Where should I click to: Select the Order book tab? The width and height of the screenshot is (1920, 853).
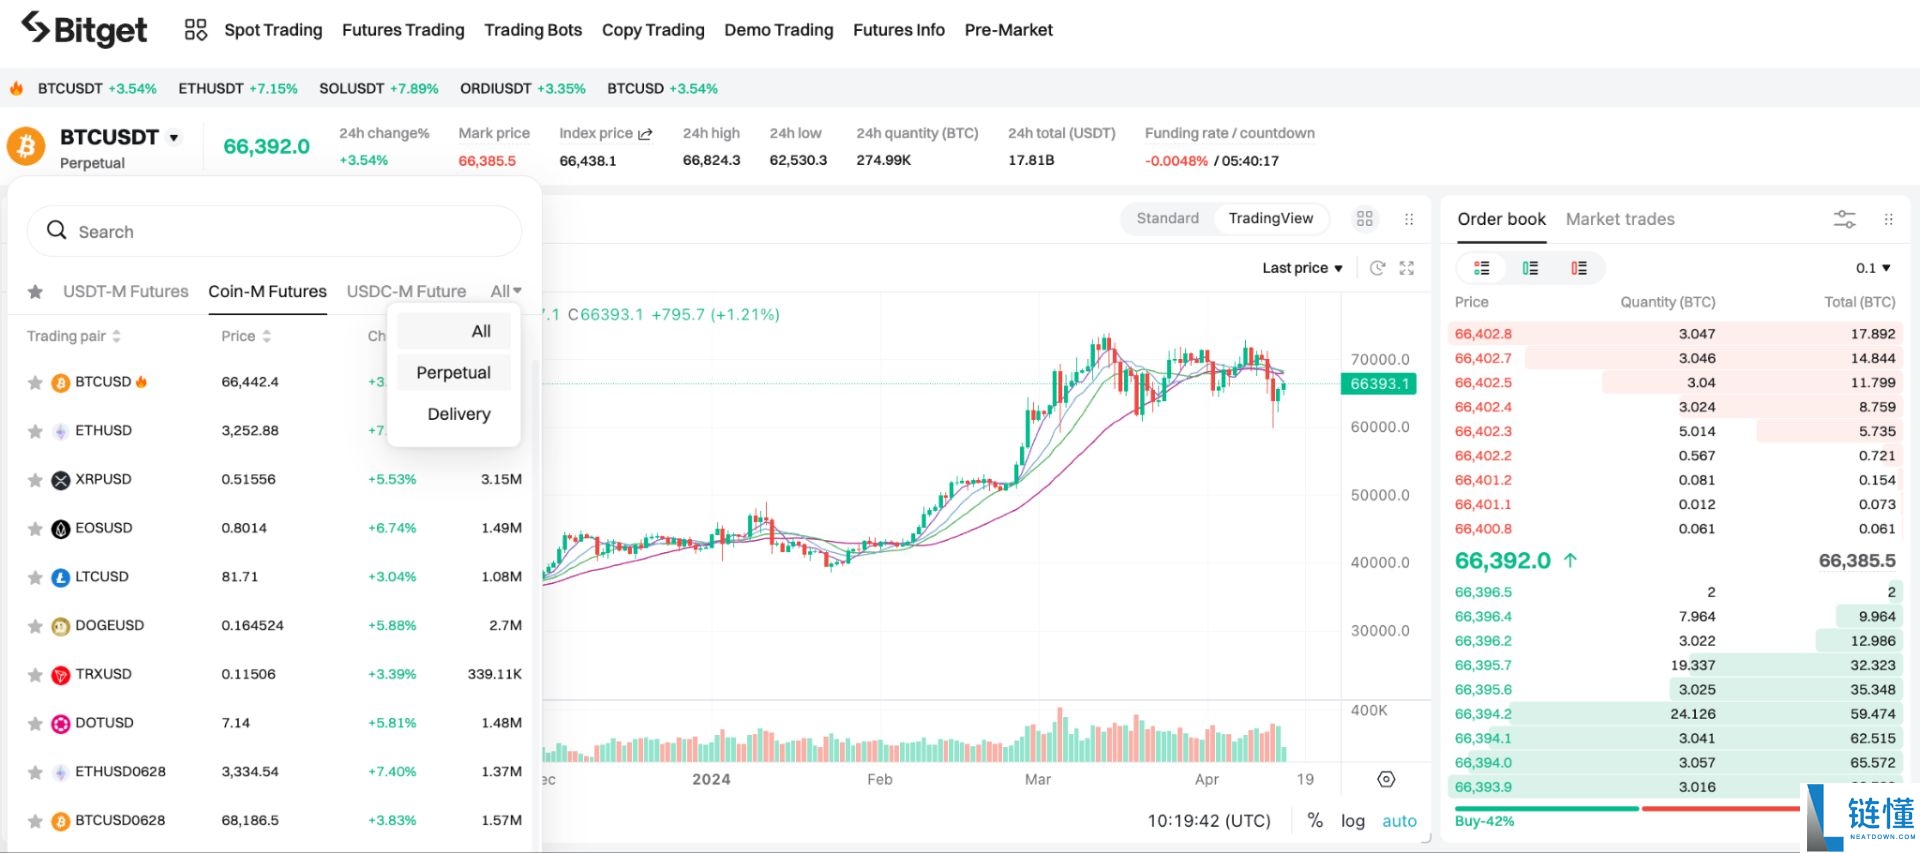click(1501, 219)
